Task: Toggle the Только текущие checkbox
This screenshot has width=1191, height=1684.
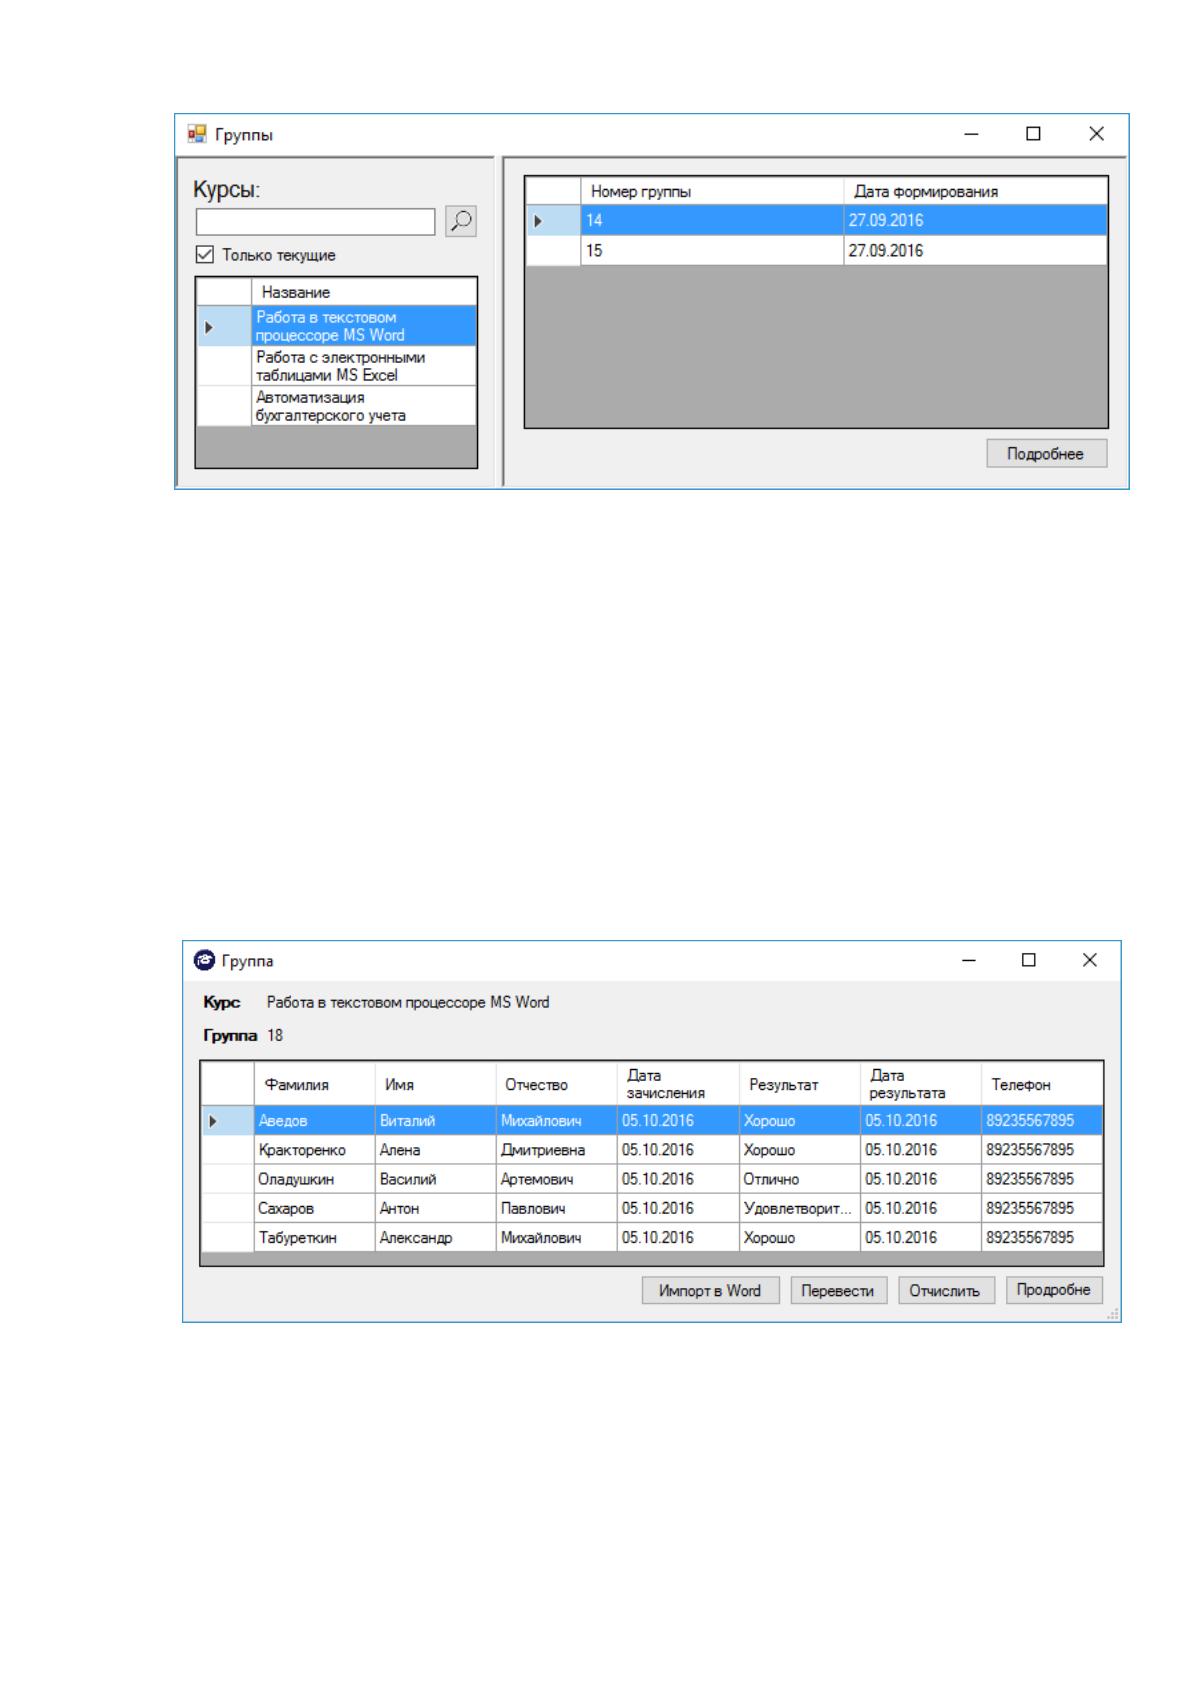Action: [x=205, y=255]
